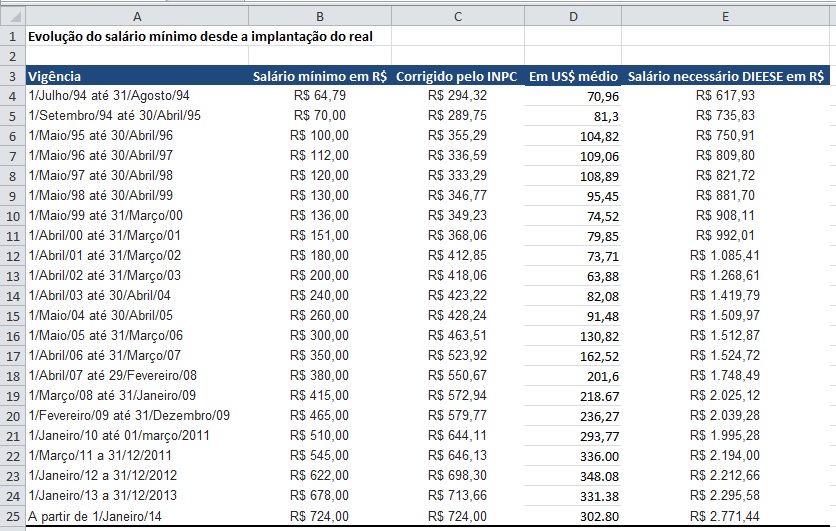This screenshot has height=531, width=836.
Task: Select column A header
Action: tap(137, 17)
